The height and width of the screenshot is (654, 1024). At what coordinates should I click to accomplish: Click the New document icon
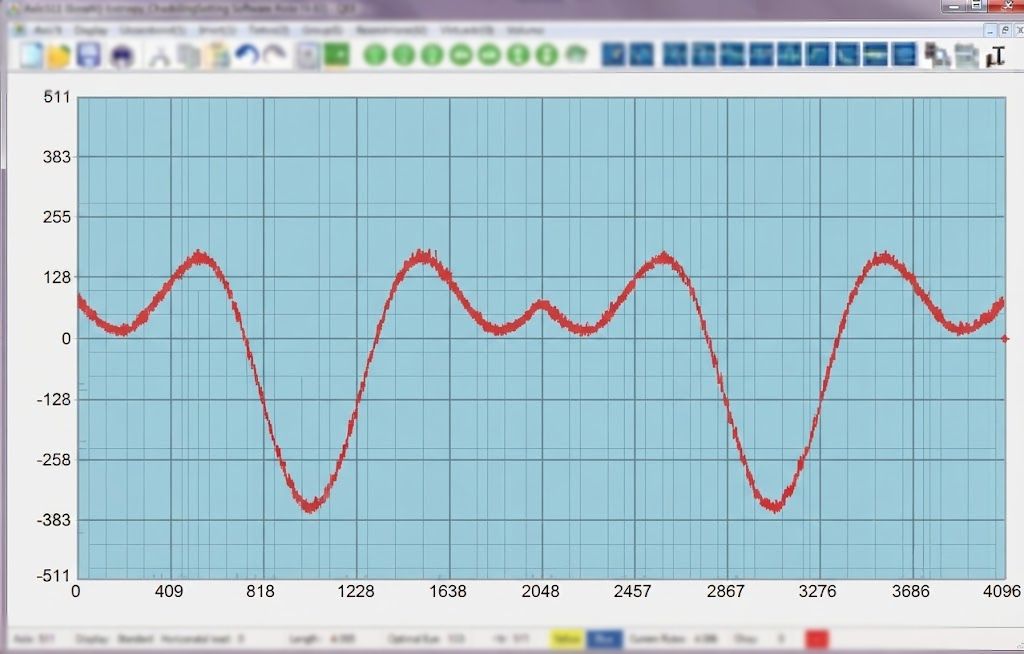click(31, 56)
